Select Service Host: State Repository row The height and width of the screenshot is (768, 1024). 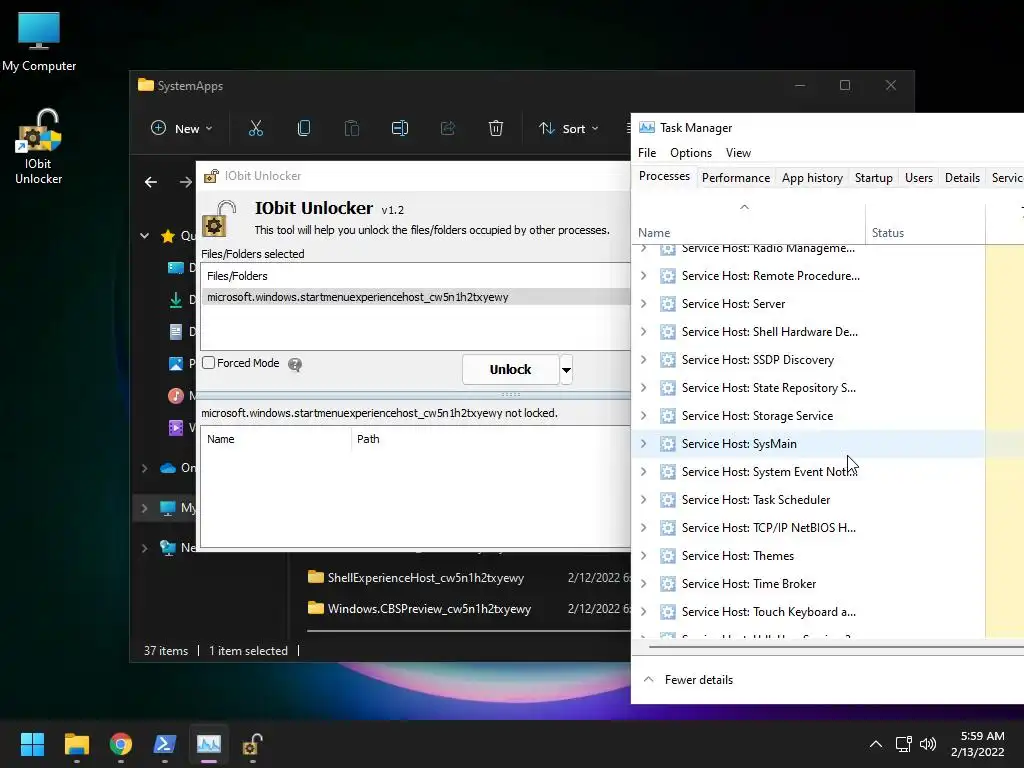coord(808,388)
